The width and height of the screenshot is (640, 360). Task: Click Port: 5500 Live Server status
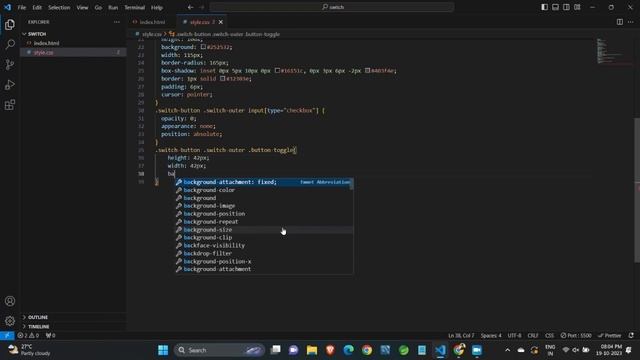point(576,336)
